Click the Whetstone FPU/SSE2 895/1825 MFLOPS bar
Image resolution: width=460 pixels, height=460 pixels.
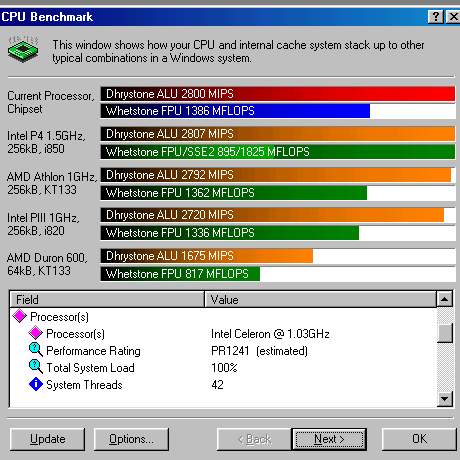pyautogui.click(x=278, y=152)
